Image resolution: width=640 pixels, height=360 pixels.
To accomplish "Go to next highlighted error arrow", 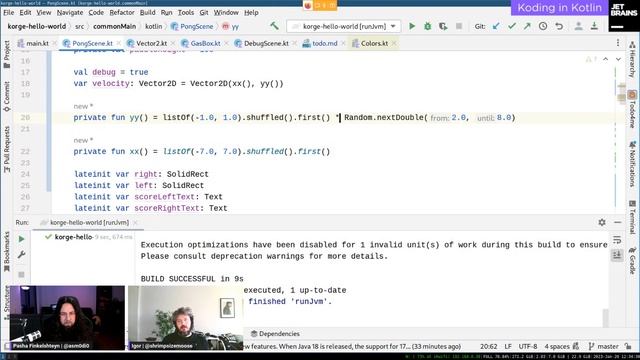I will tap(618, 60).
